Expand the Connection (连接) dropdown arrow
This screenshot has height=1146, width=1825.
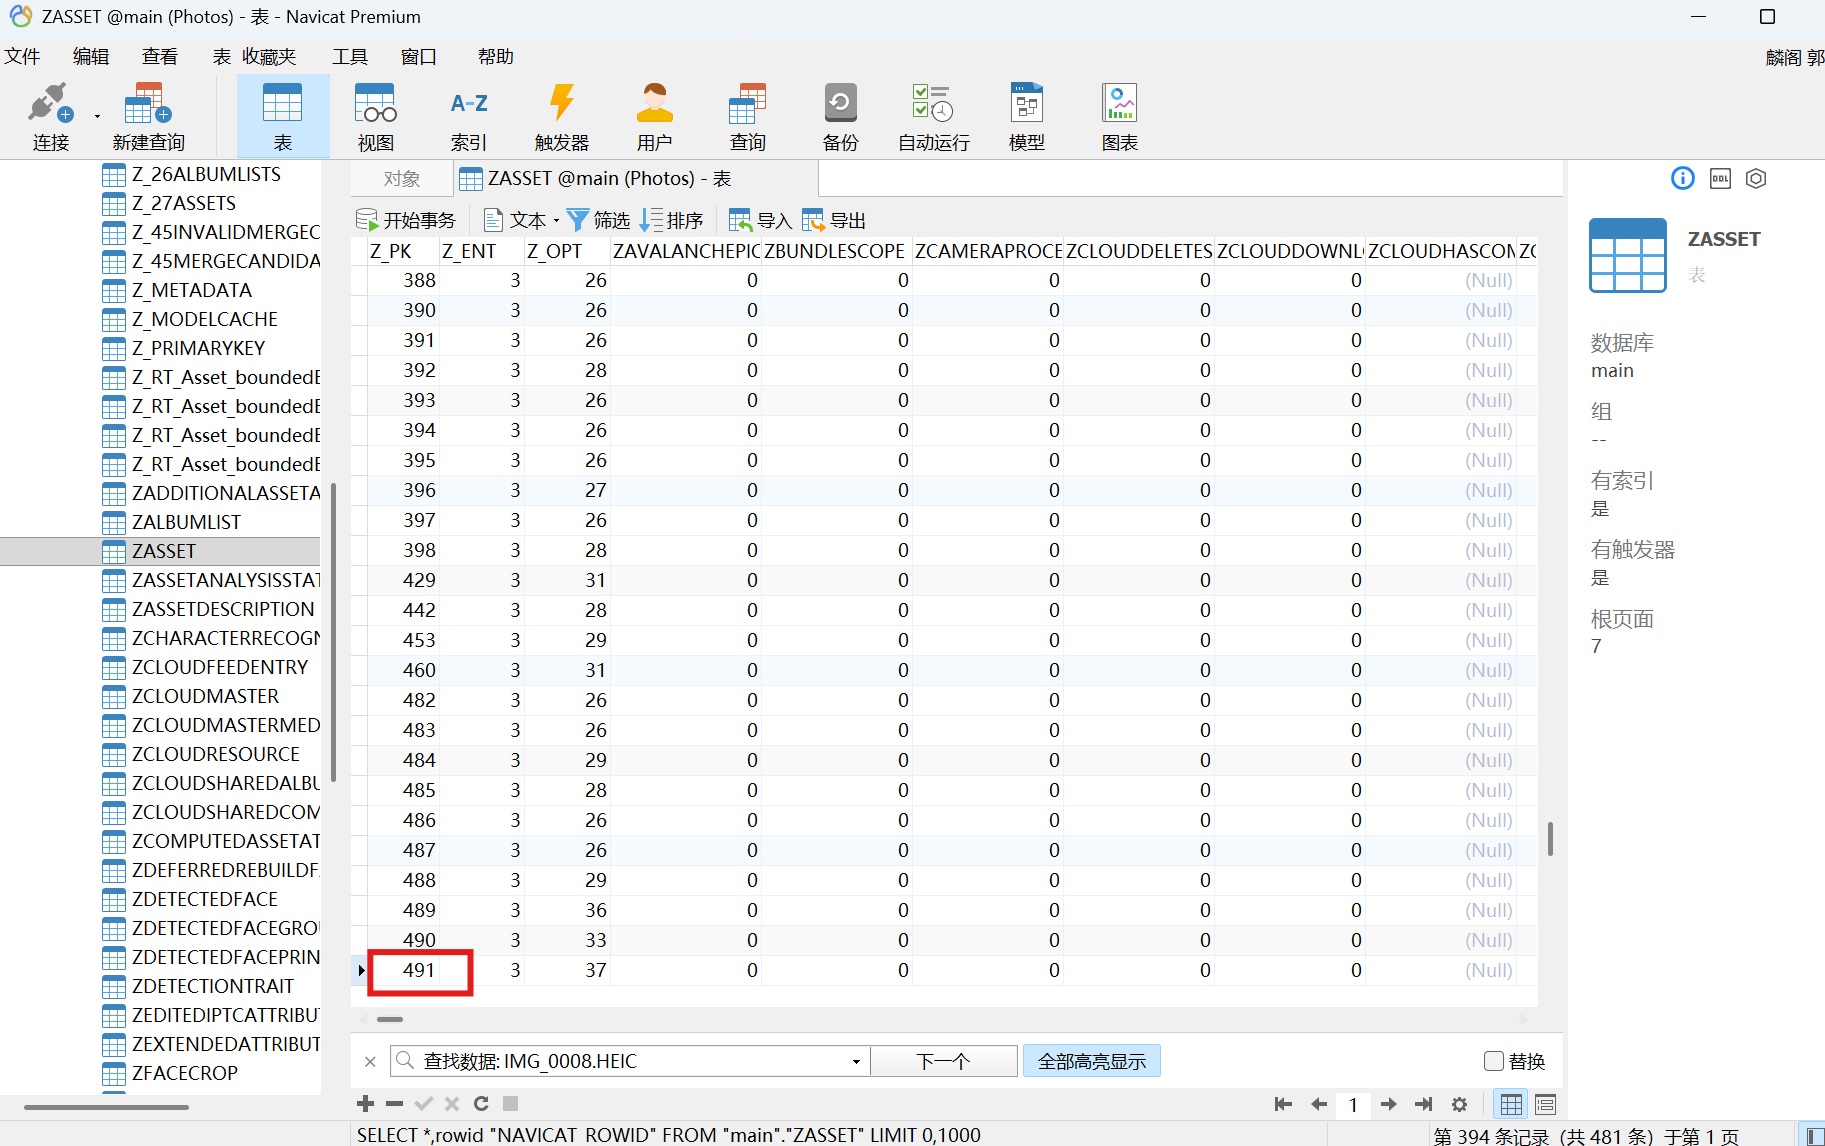tap(97, 117)
